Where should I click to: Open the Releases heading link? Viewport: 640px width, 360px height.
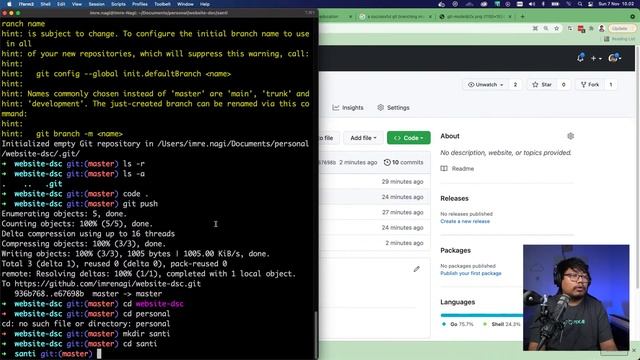[454, 198]
